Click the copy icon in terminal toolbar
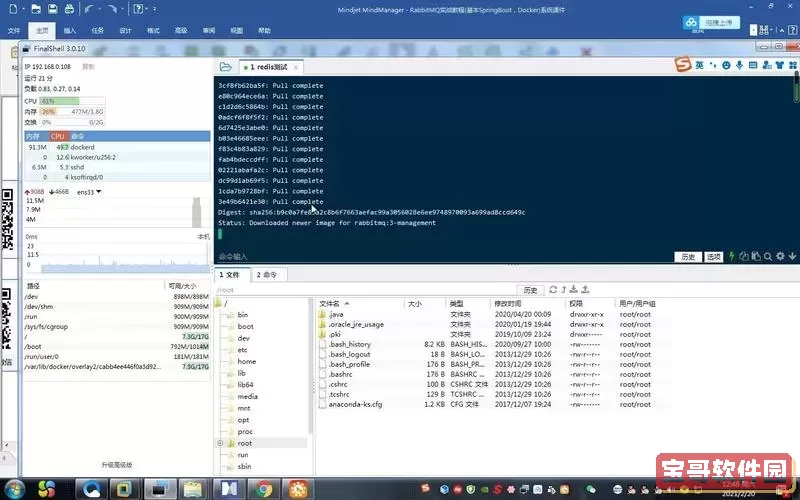 tap(744, 256)
